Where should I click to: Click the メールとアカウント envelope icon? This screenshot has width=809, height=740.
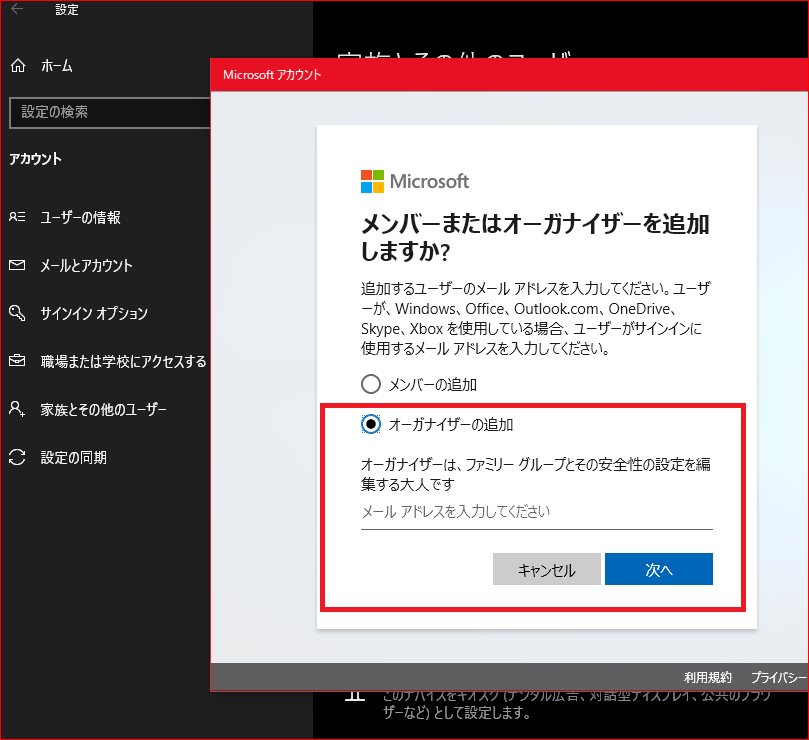click(18, 265)
